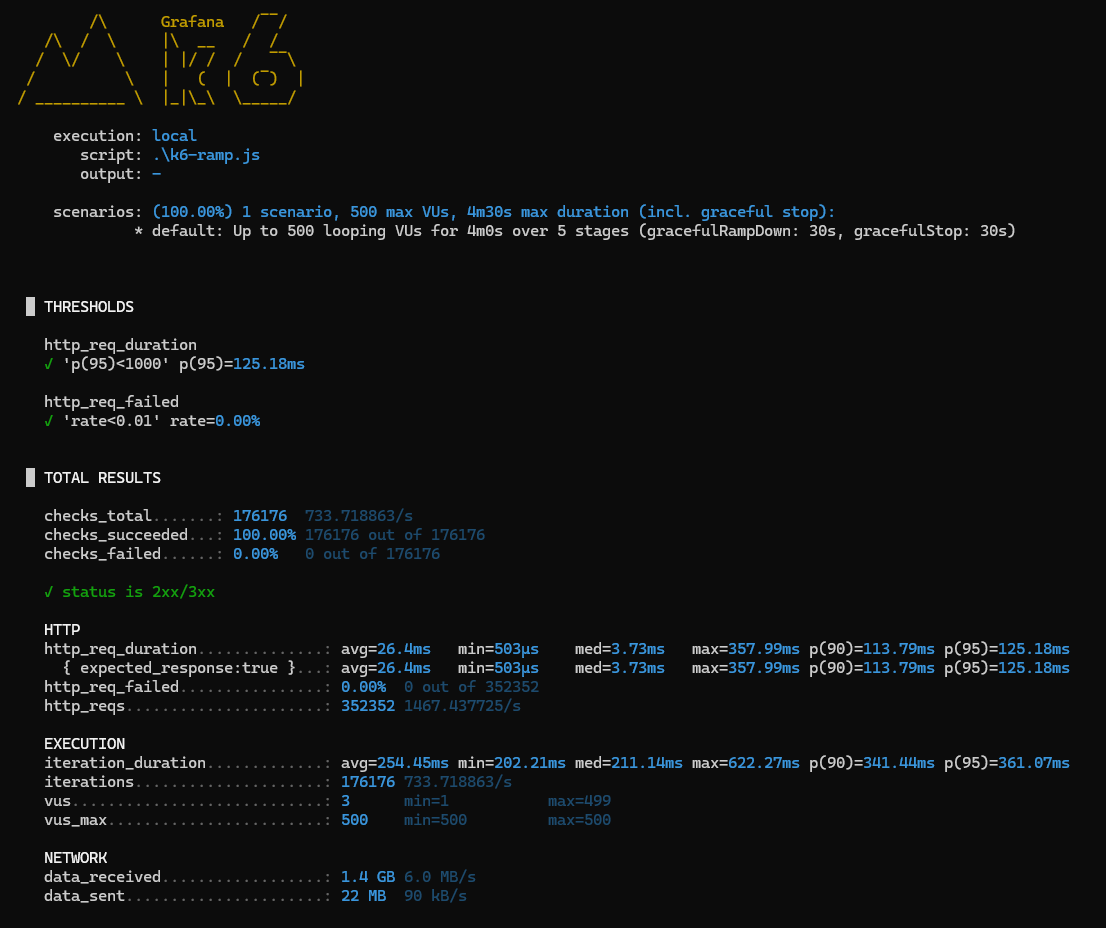1106x928 pixels.
Task: Select the '(100.00%) 1 scenario, 500 max VUs' line
Action: [x=494, y=212]
